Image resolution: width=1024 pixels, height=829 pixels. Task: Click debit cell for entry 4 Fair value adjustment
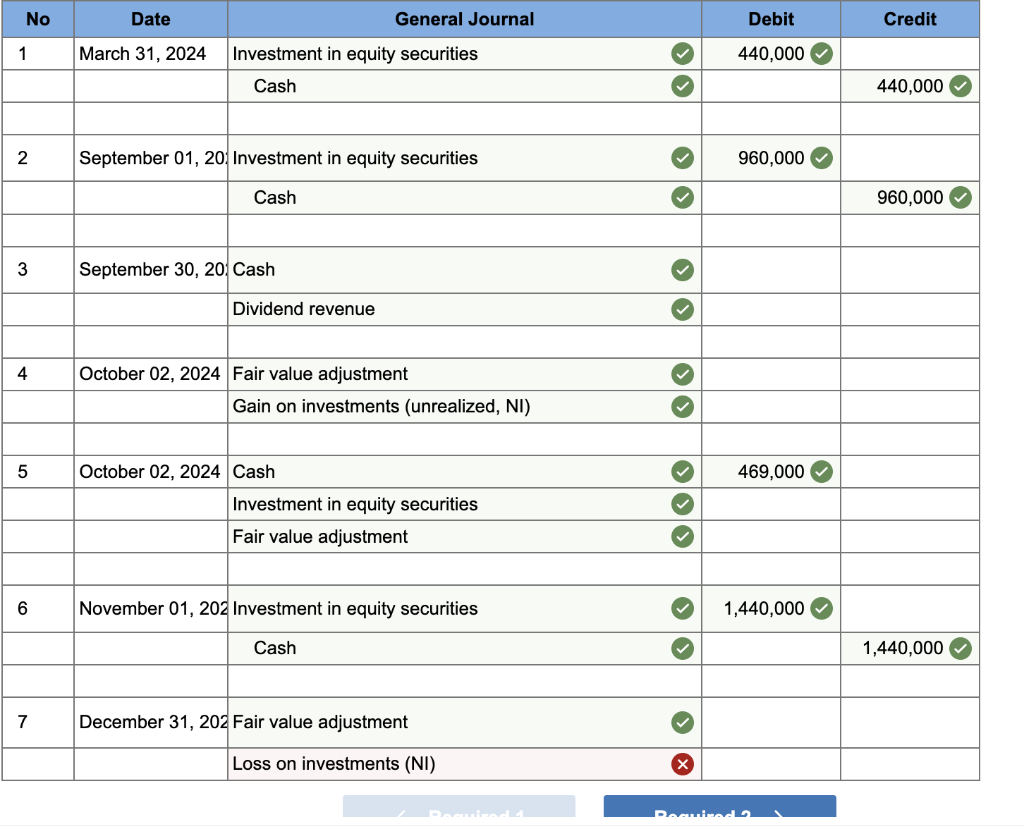click(x=771, y=374)
